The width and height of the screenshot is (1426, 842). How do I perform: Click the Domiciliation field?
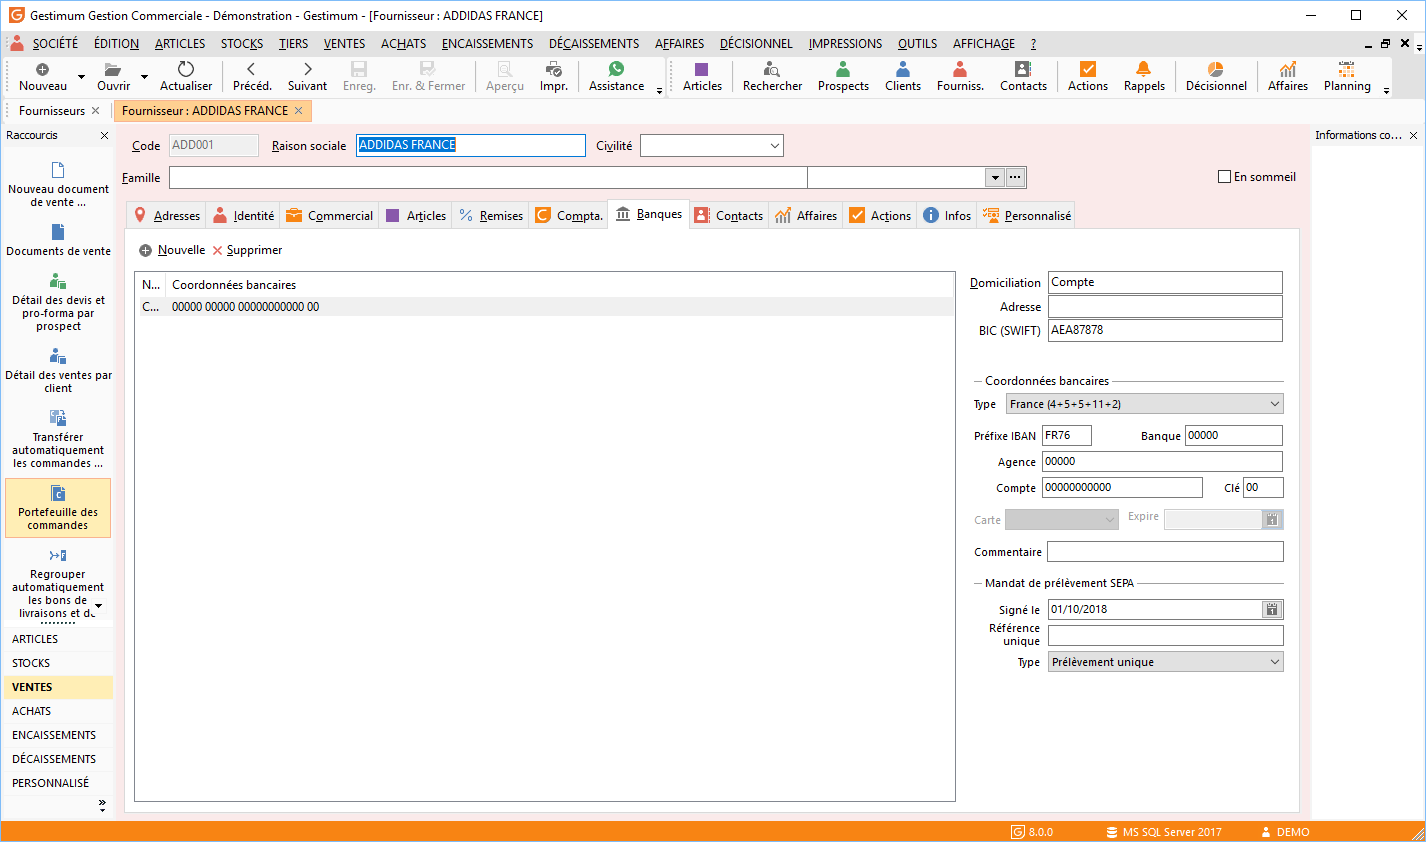1165,282
